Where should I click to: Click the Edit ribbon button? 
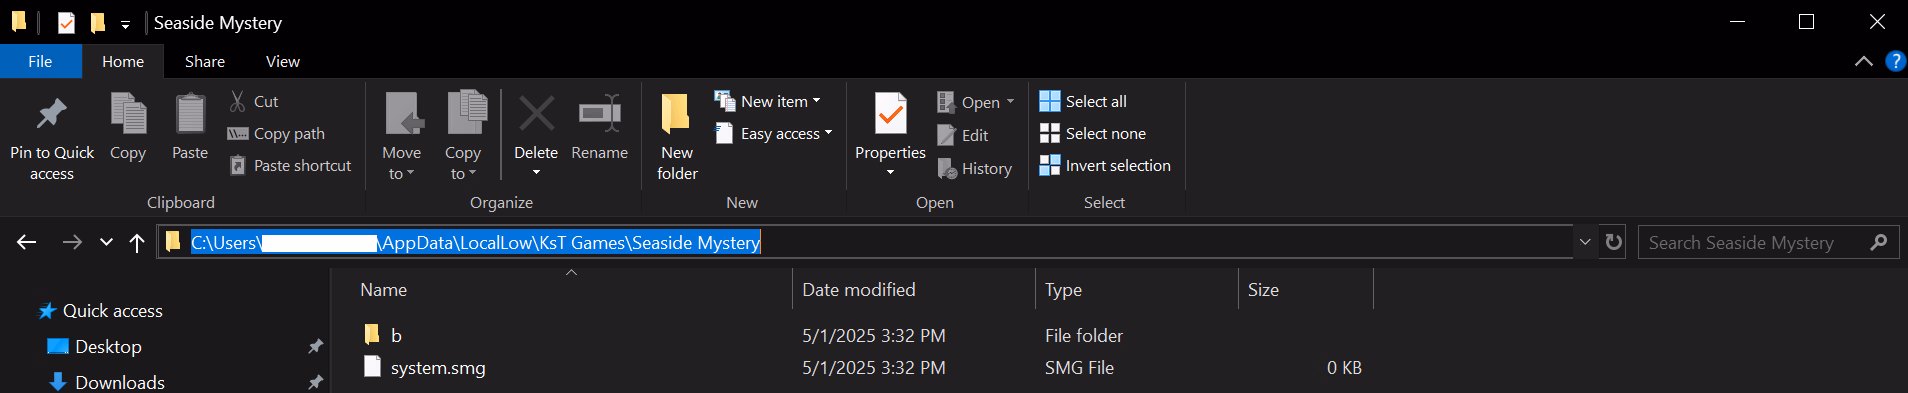[963, 135]
